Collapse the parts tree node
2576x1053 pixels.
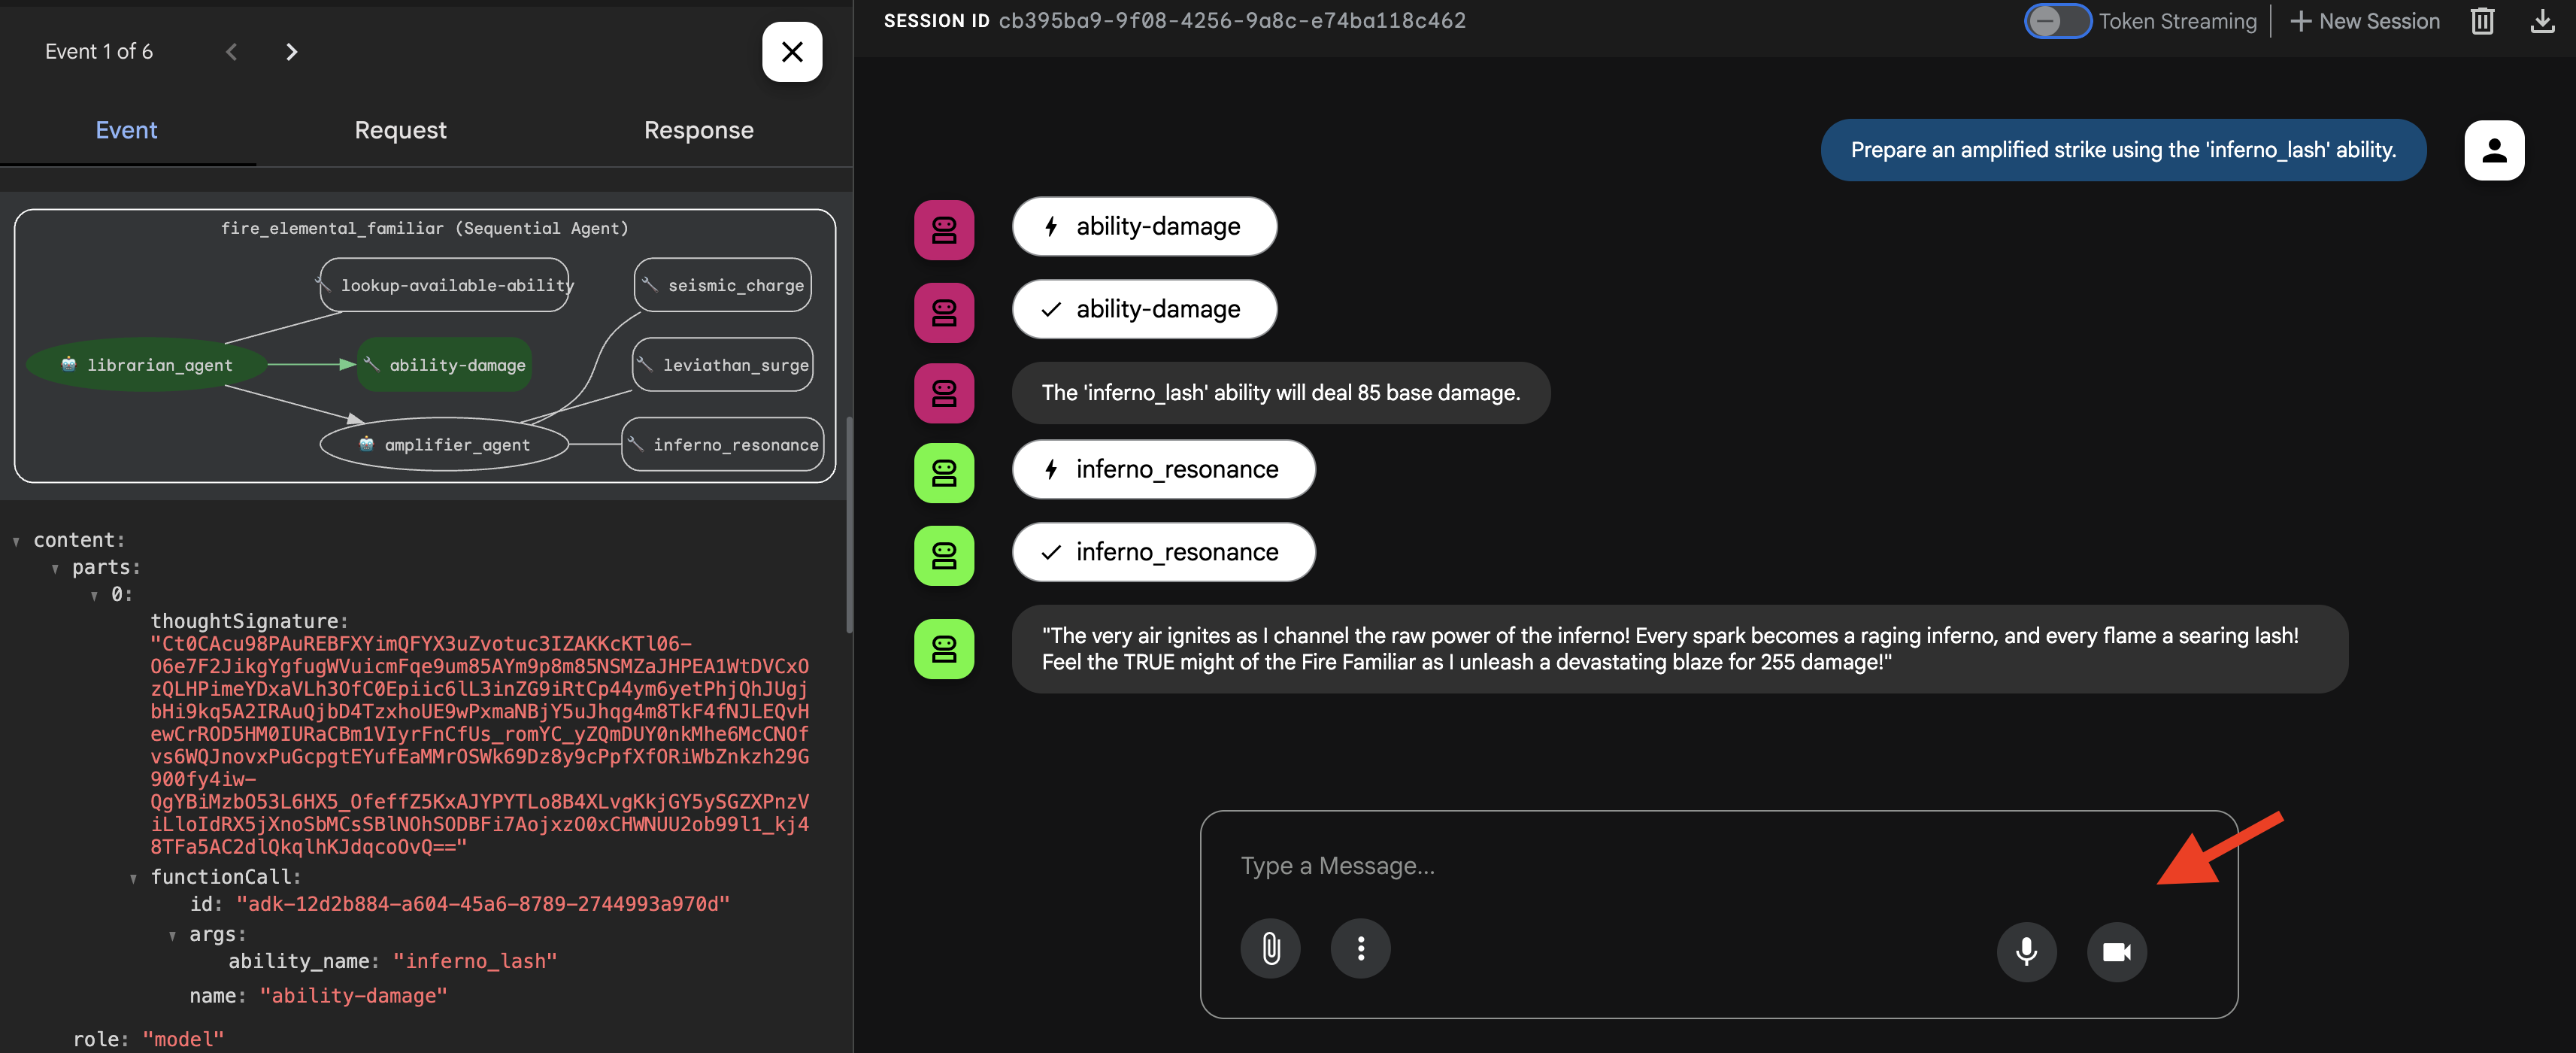(x=55, y=568)
